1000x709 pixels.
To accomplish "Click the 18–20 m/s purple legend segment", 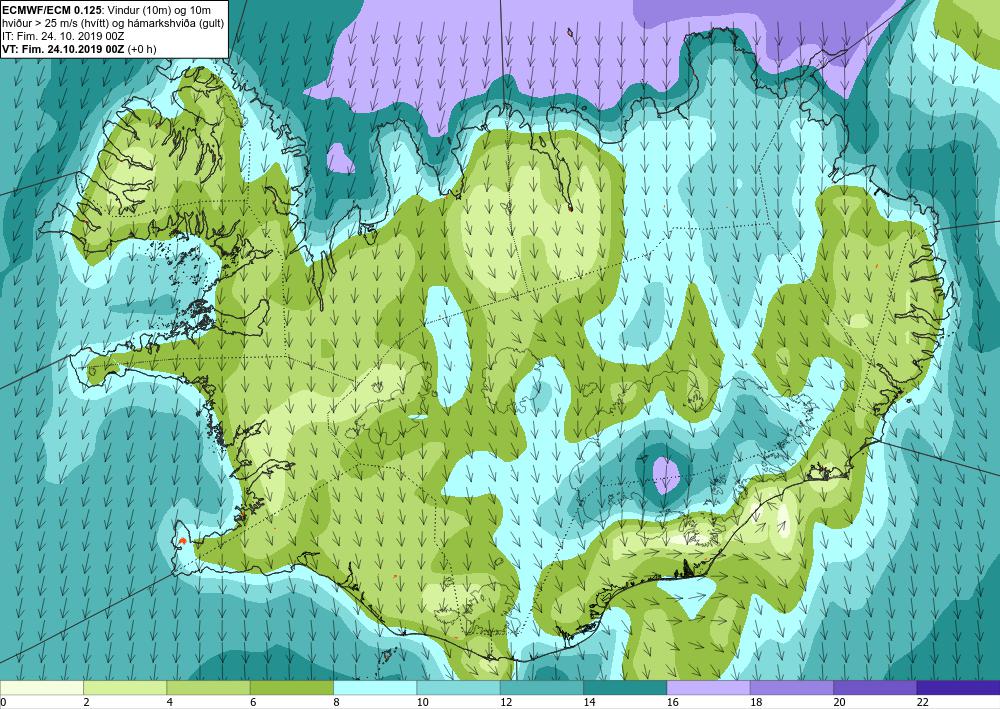I will click(791, 687).
